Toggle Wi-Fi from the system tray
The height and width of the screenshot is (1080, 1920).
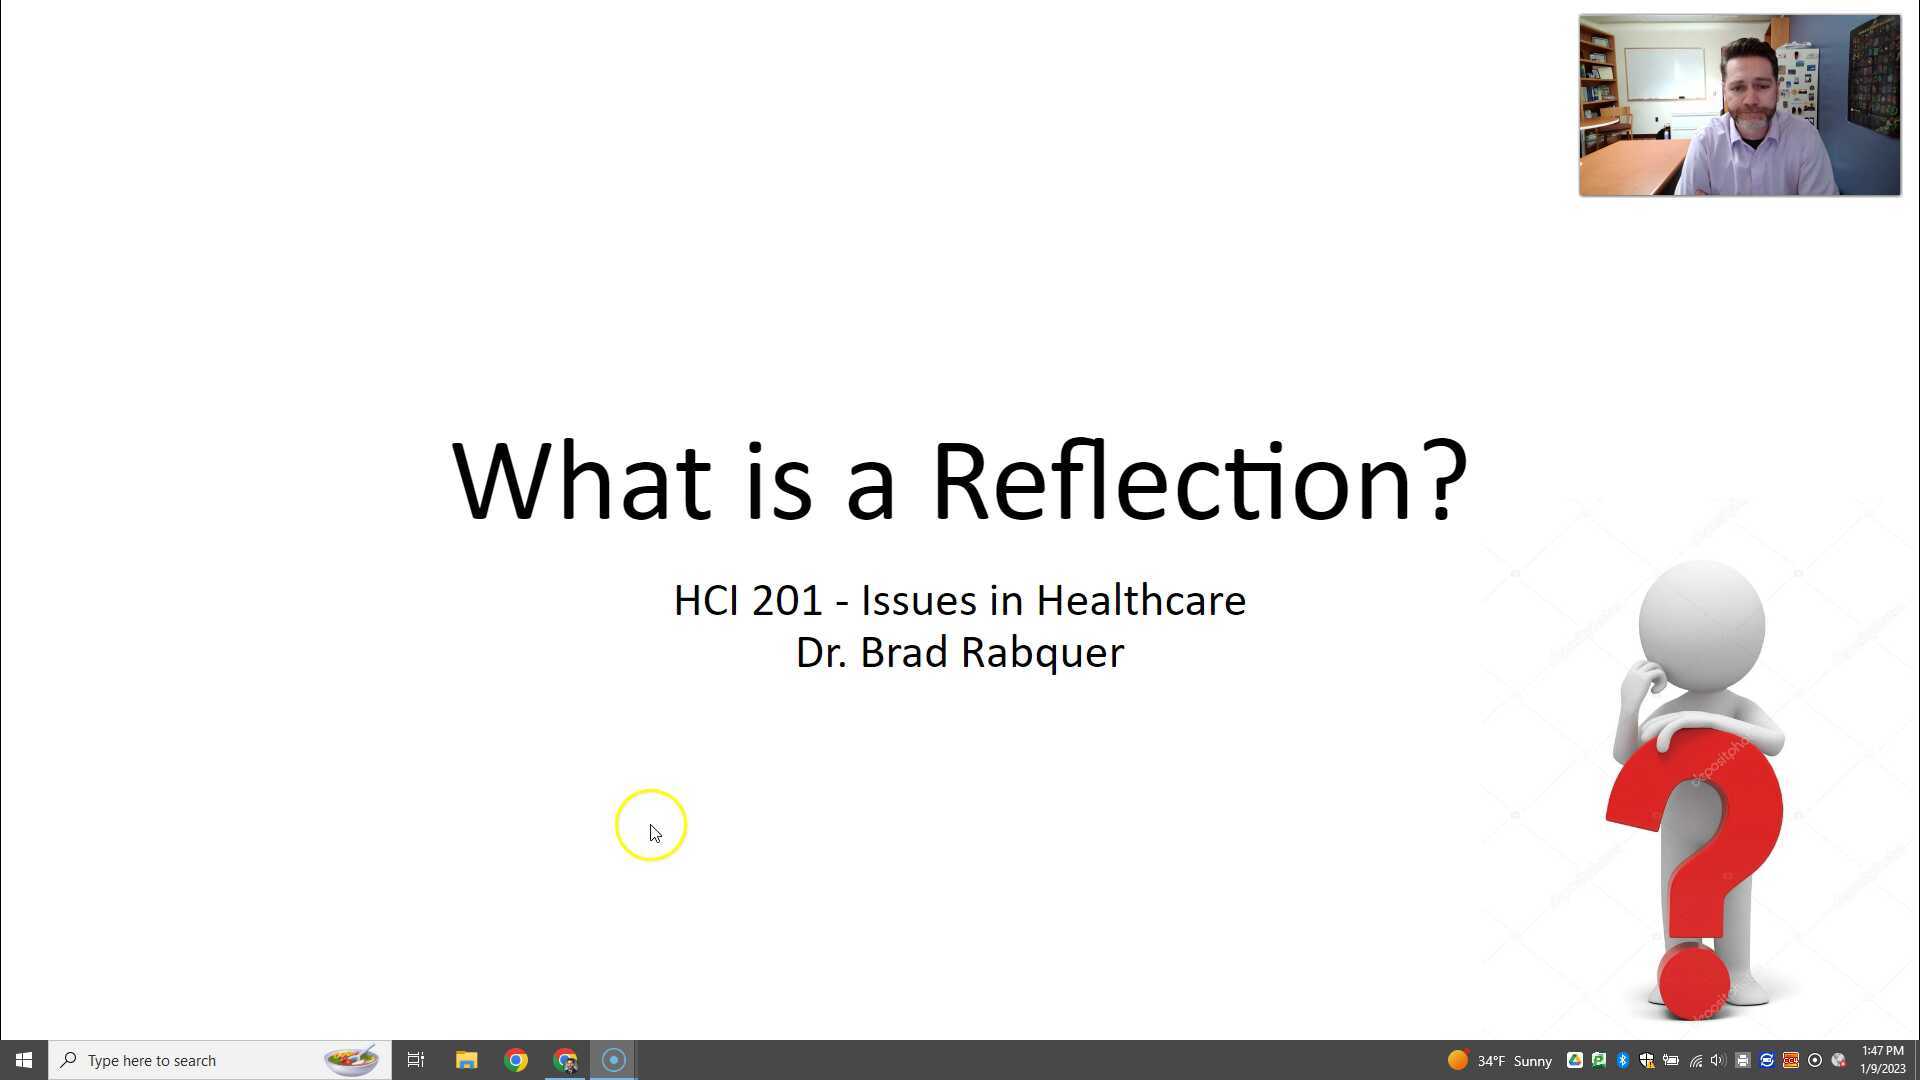pyautogui.click(x=1696, y=1060)
